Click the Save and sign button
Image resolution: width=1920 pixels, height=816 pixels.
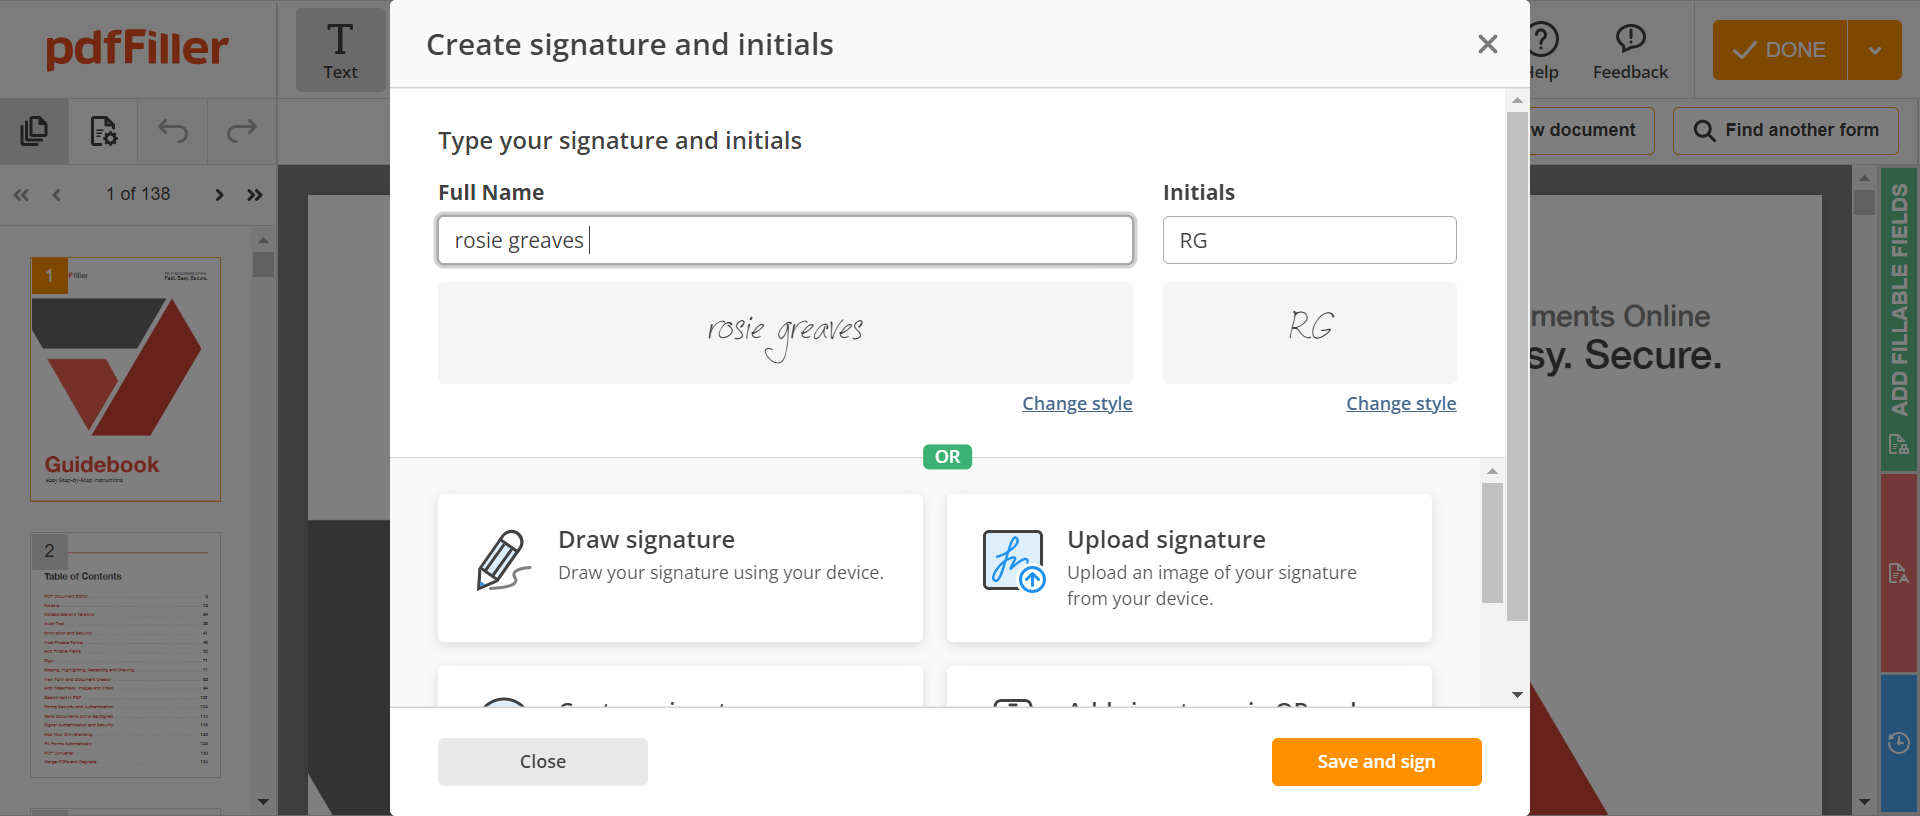click(x=1376, y=762)
